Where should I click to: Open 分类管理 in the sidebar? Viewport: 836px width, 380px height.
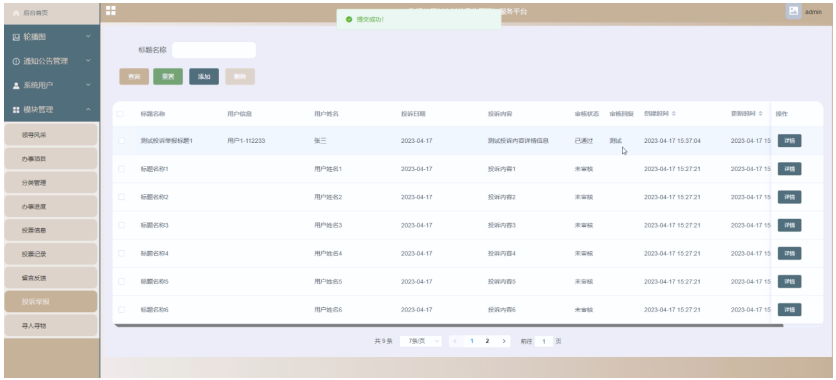pyautogui.click(x=51, y=183)
